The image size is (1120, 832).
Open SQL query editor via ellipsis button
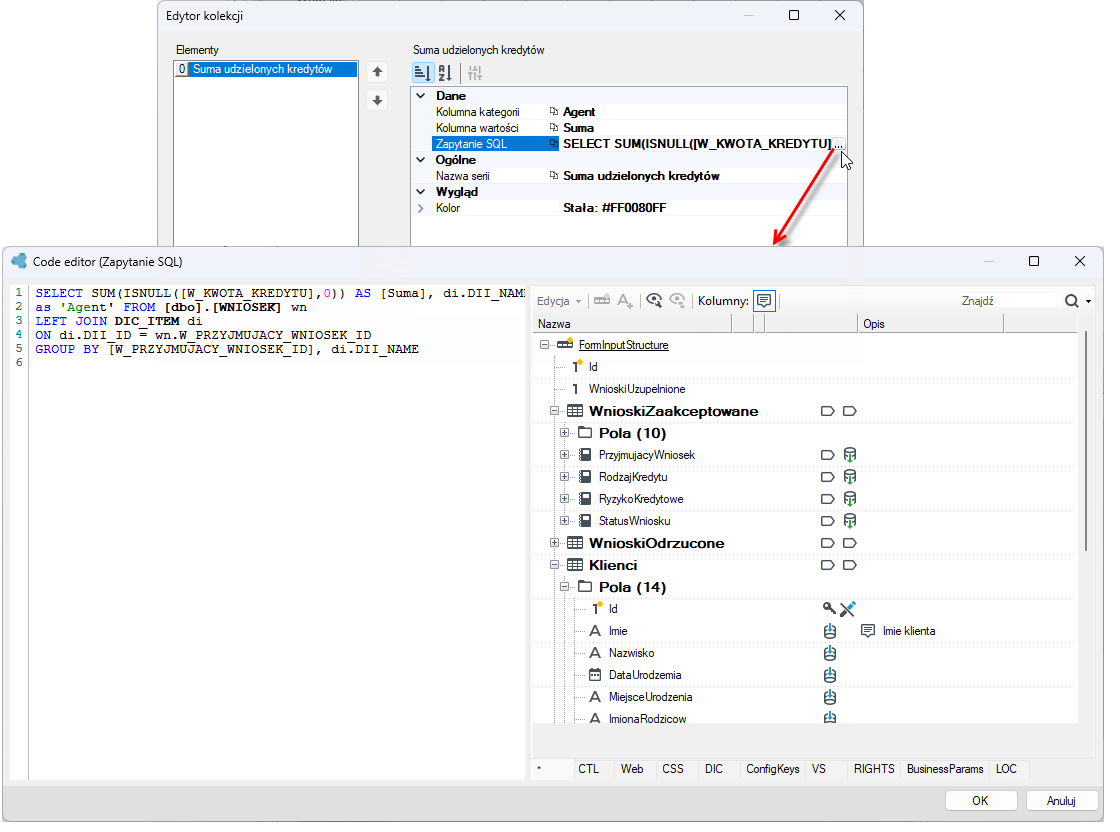tap(839, 144)
